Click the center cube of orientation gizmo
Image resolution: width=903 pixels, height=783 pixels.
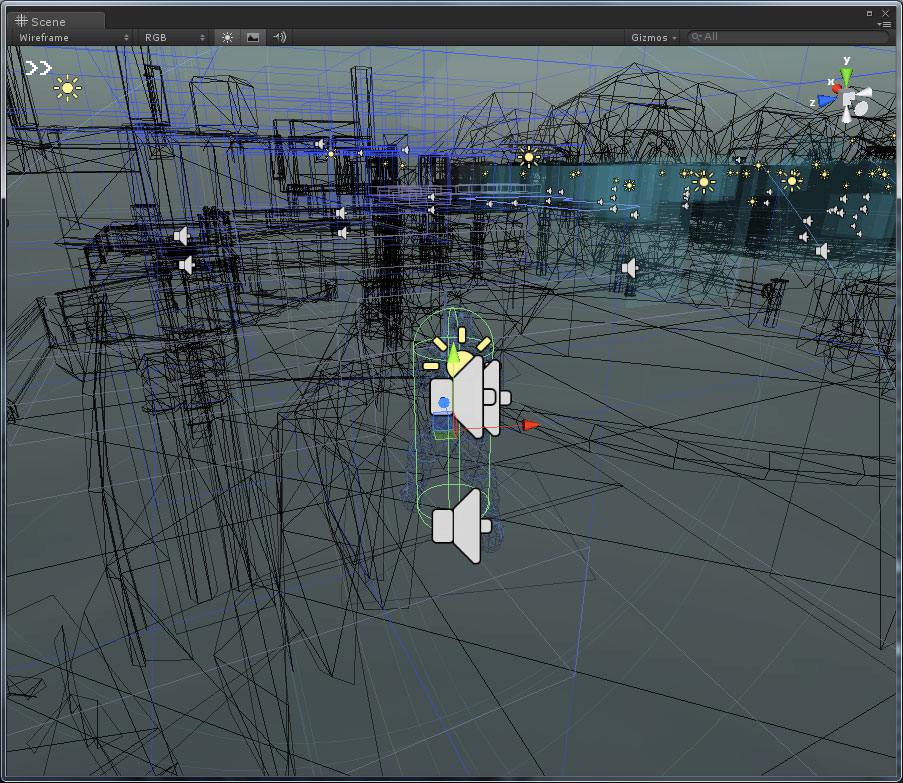[848, 99]
